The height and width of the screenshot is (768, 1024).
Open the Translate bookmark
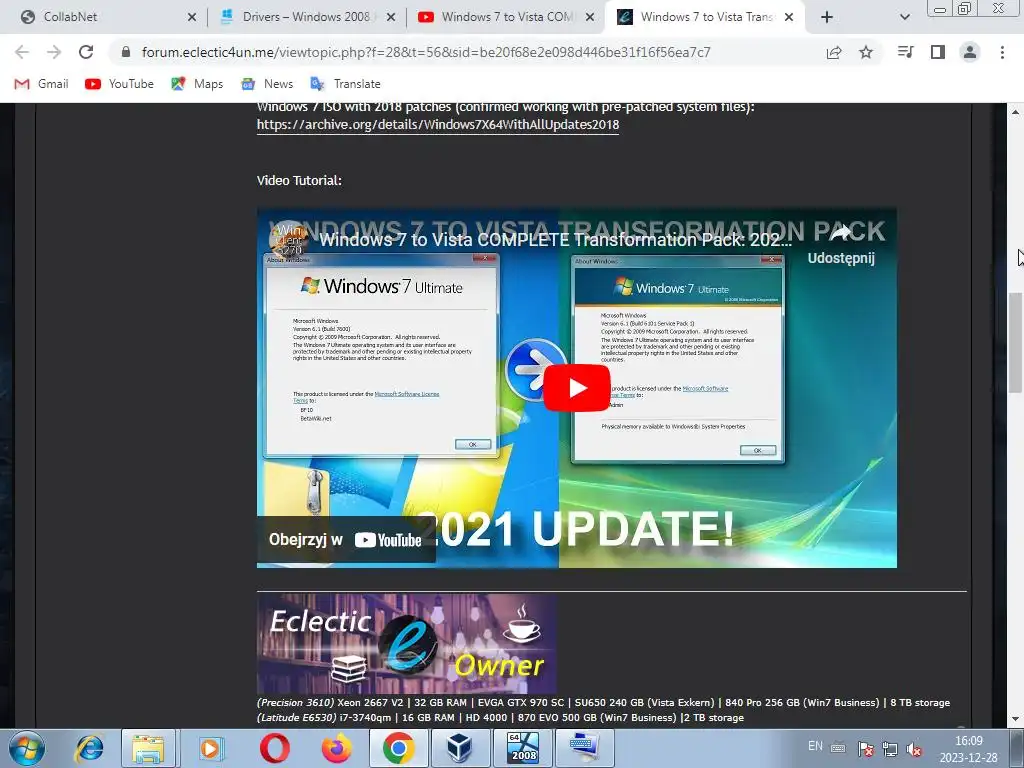[345, 84]
